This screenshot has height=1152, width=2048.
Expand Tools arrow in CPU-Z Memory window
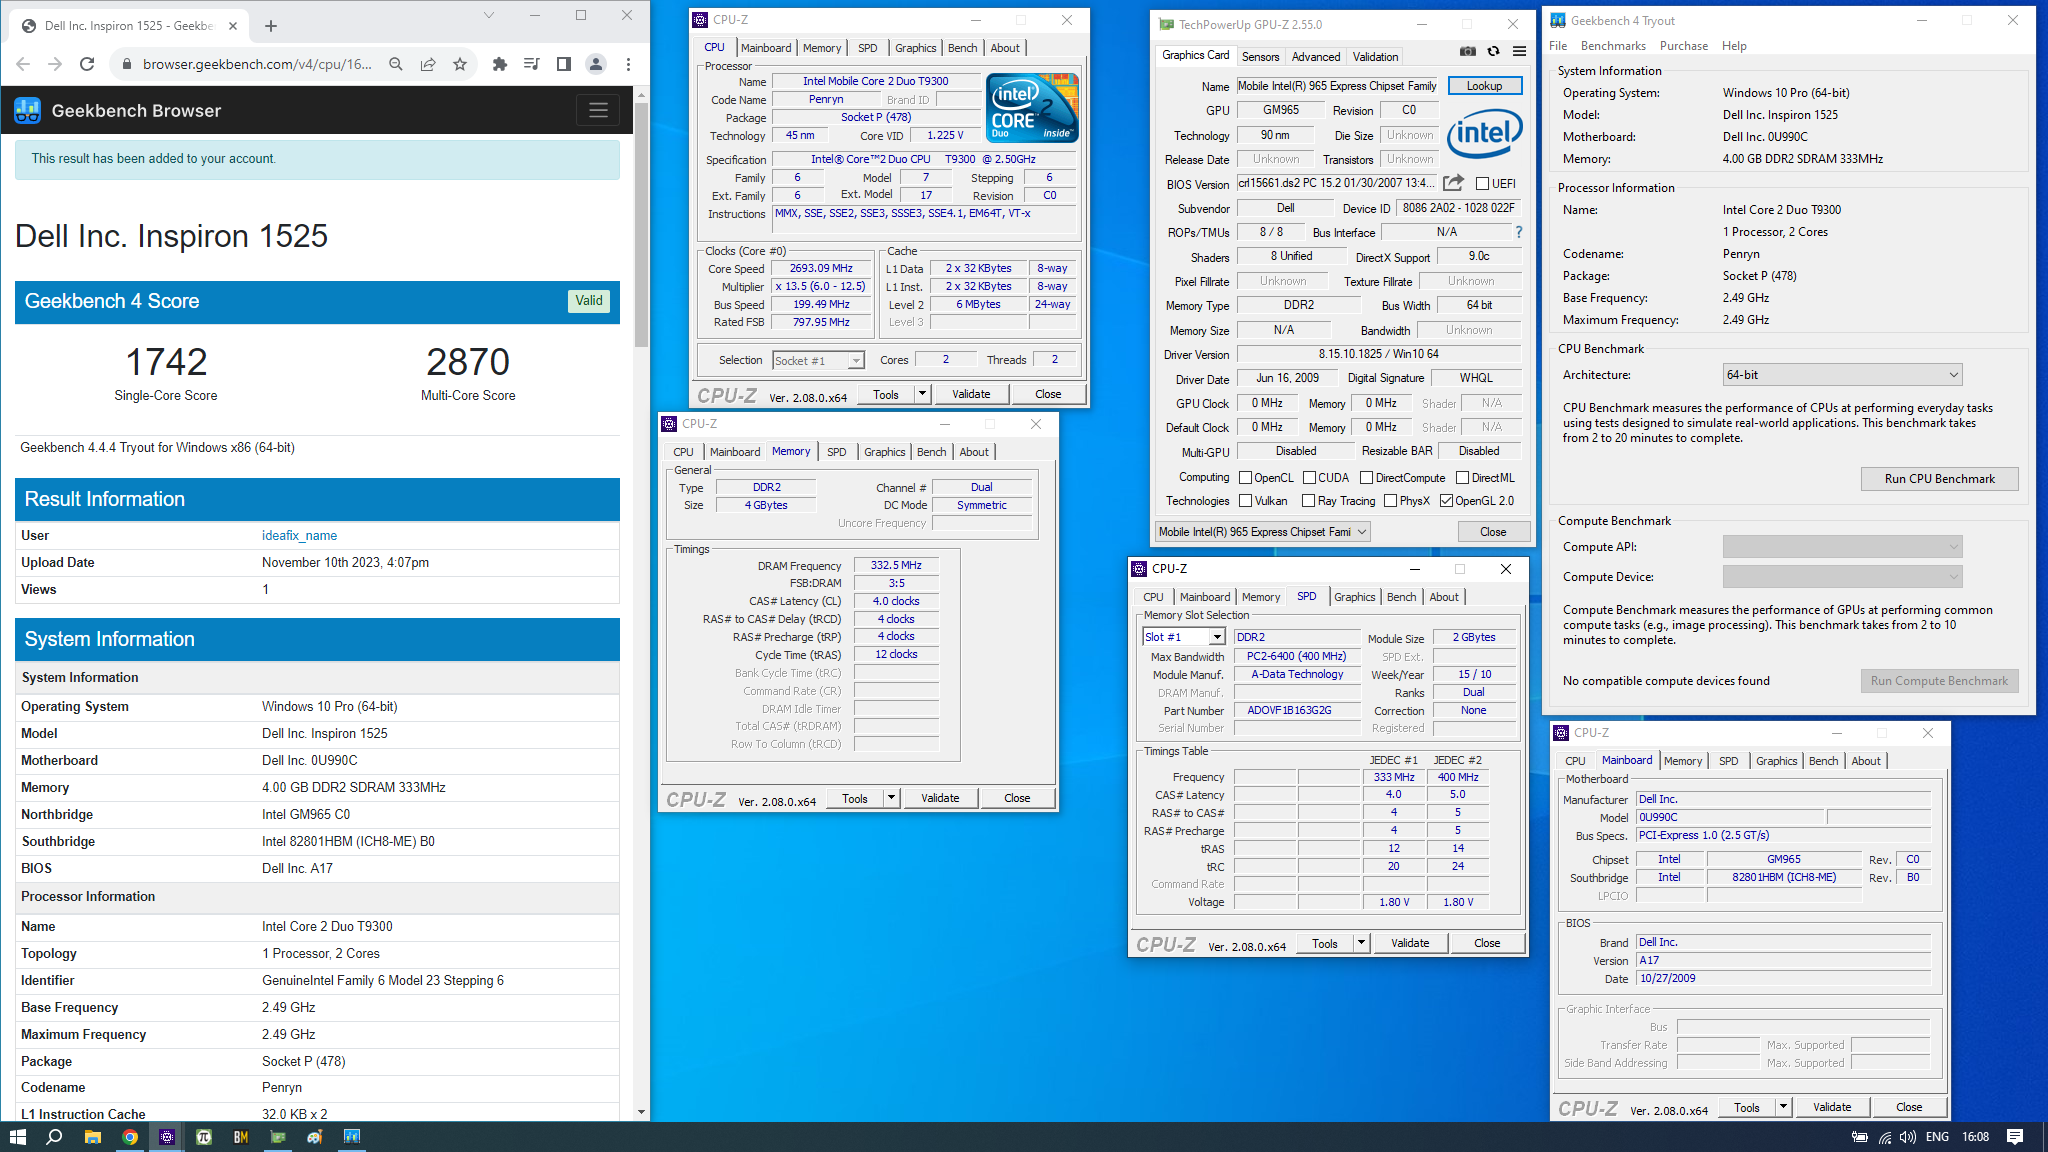[891, 798]
